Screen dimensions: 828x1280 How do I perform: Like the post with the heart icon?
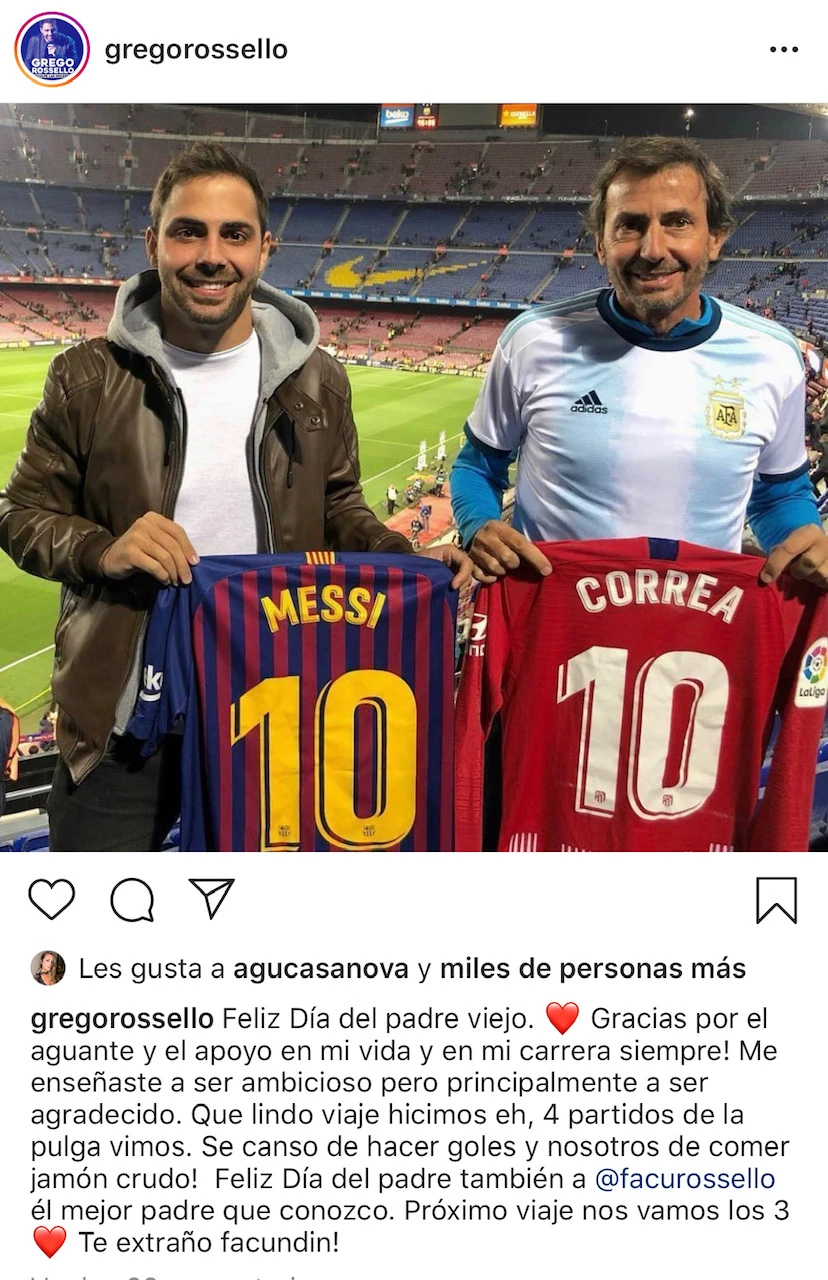(51, 899)
